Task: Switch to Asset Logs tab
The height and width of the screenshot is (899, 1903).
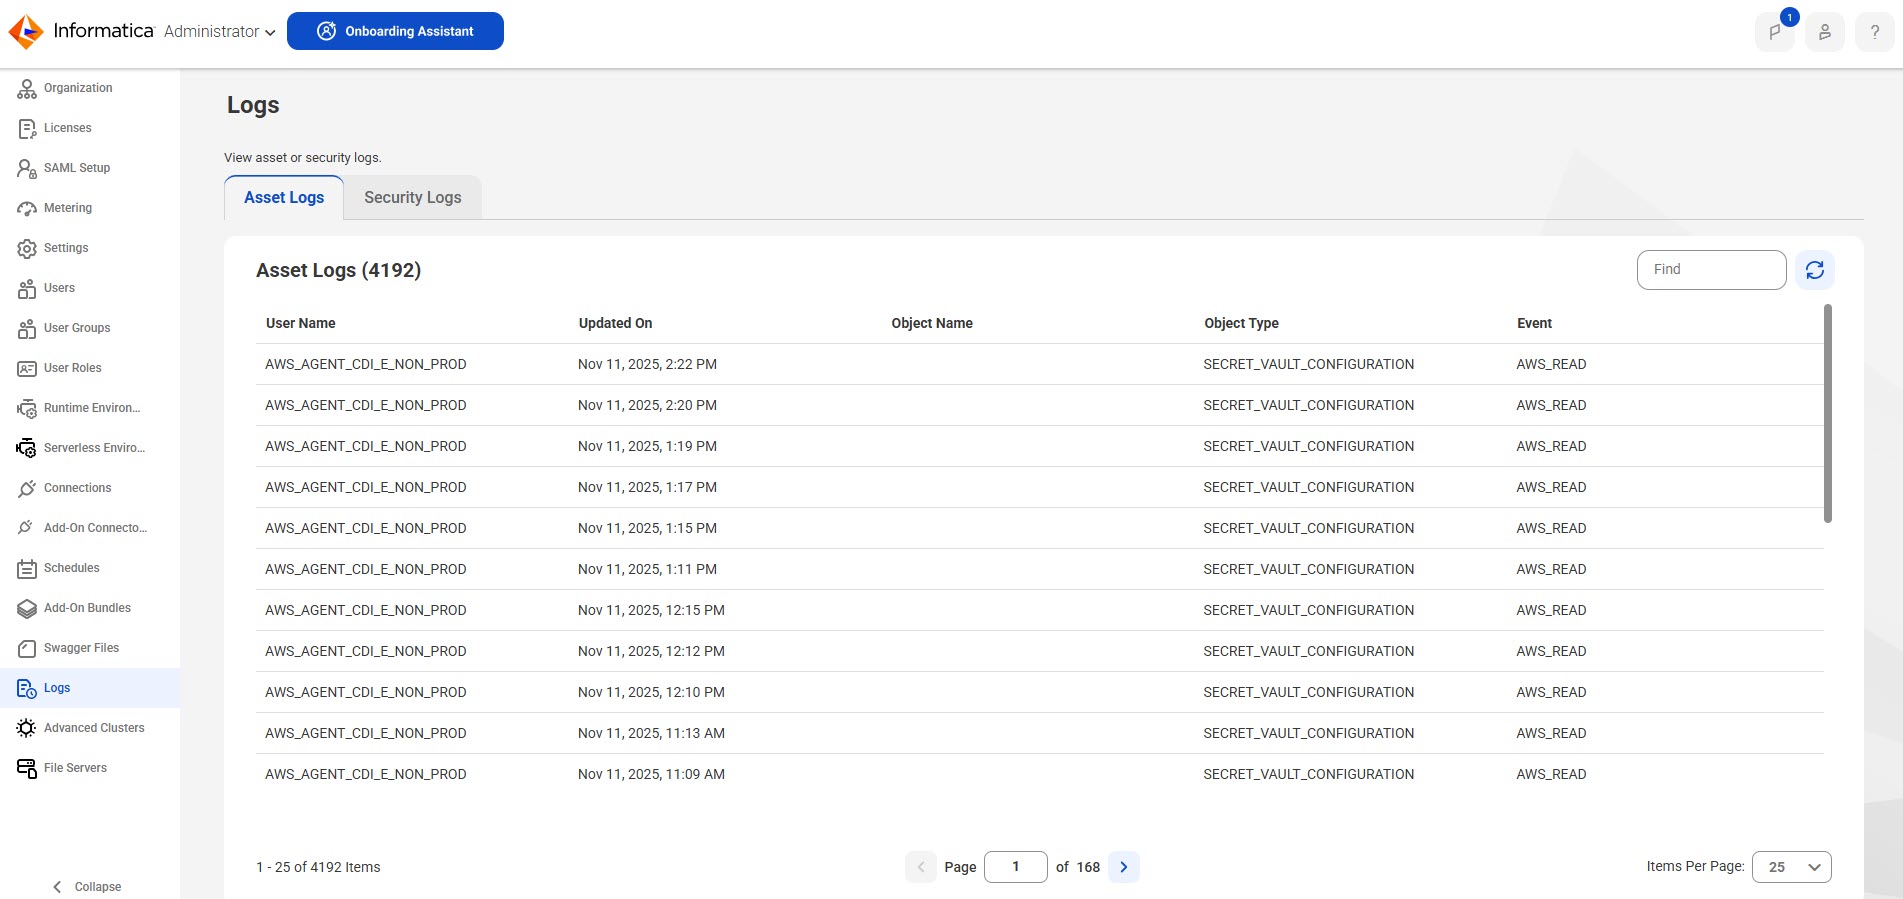Action: coord(284,198)
